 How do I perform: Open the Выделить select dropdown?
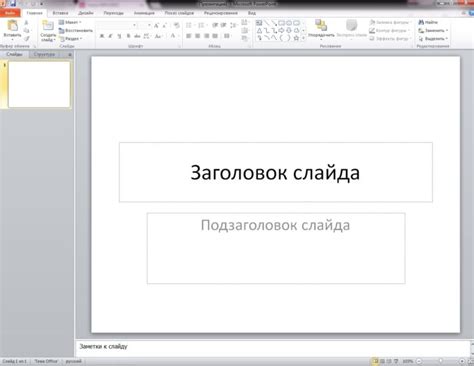(433, 39)
